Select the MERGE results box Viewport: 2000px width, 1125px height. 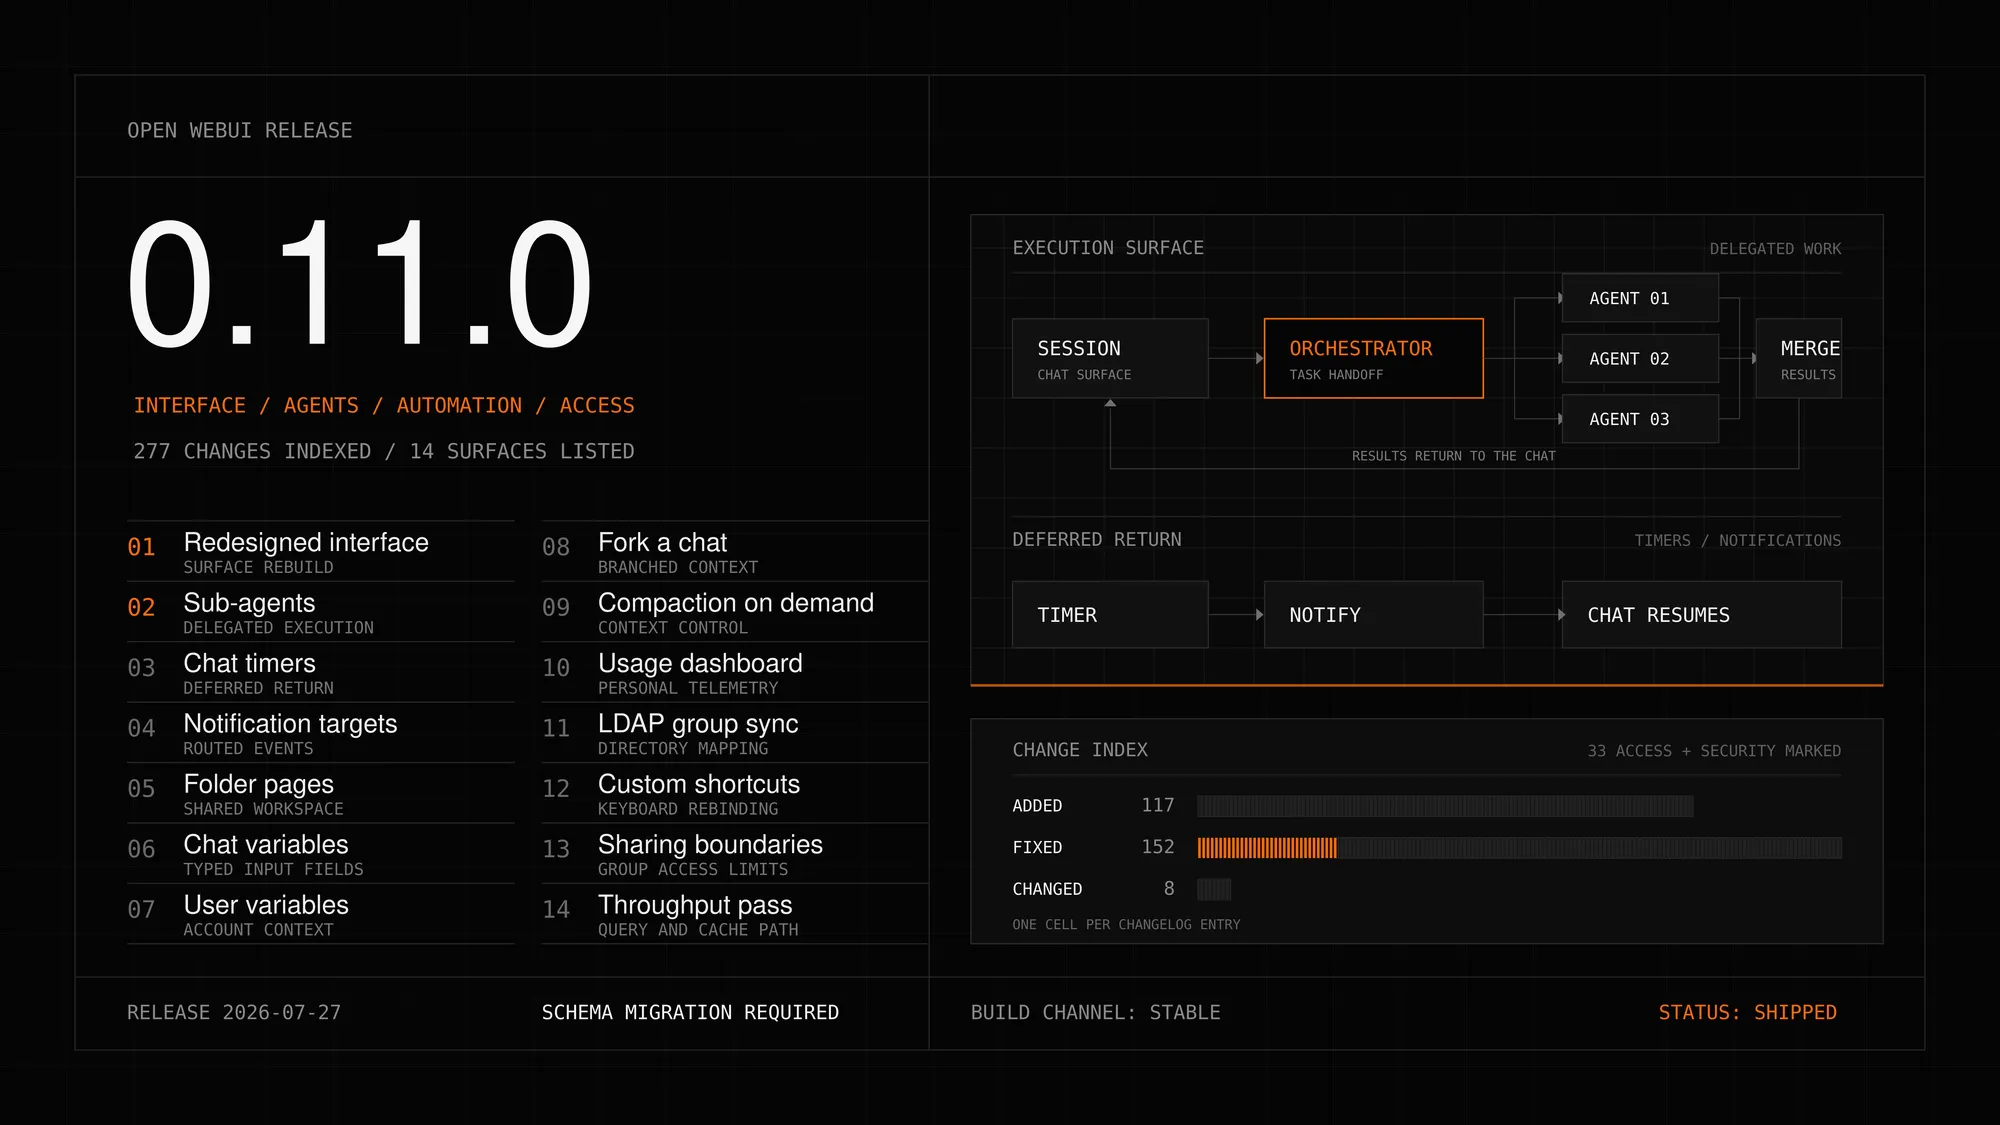(x=1799, y=358)
